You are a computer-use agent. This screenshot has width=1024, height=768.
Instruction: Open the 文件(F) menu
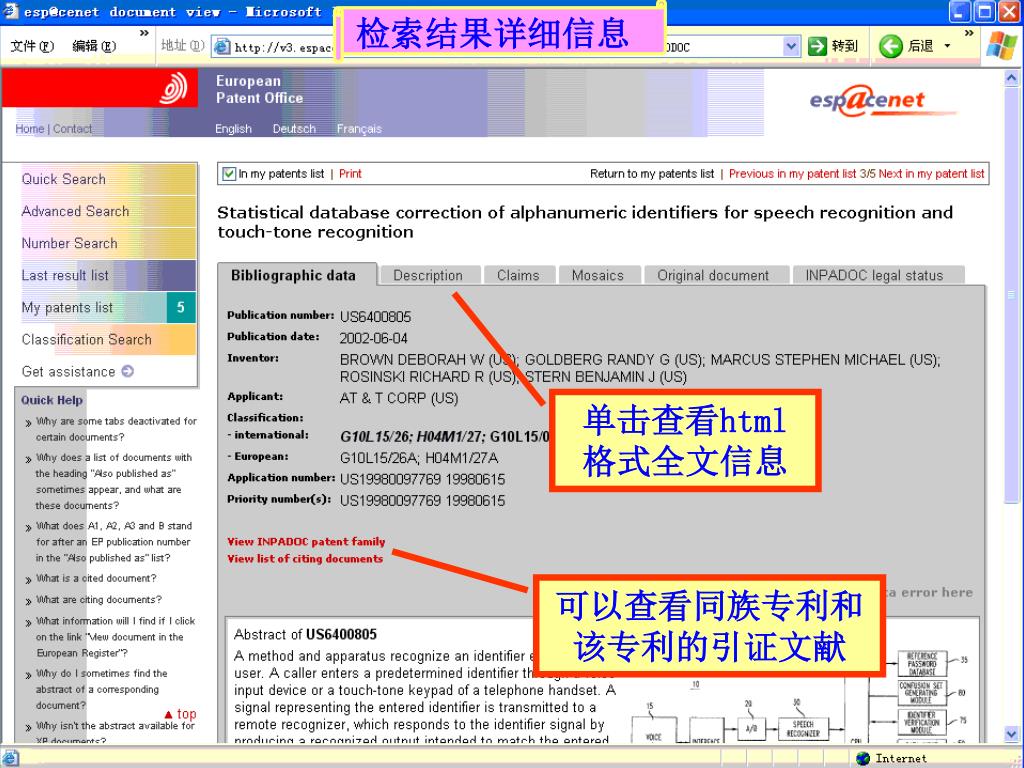32,46
